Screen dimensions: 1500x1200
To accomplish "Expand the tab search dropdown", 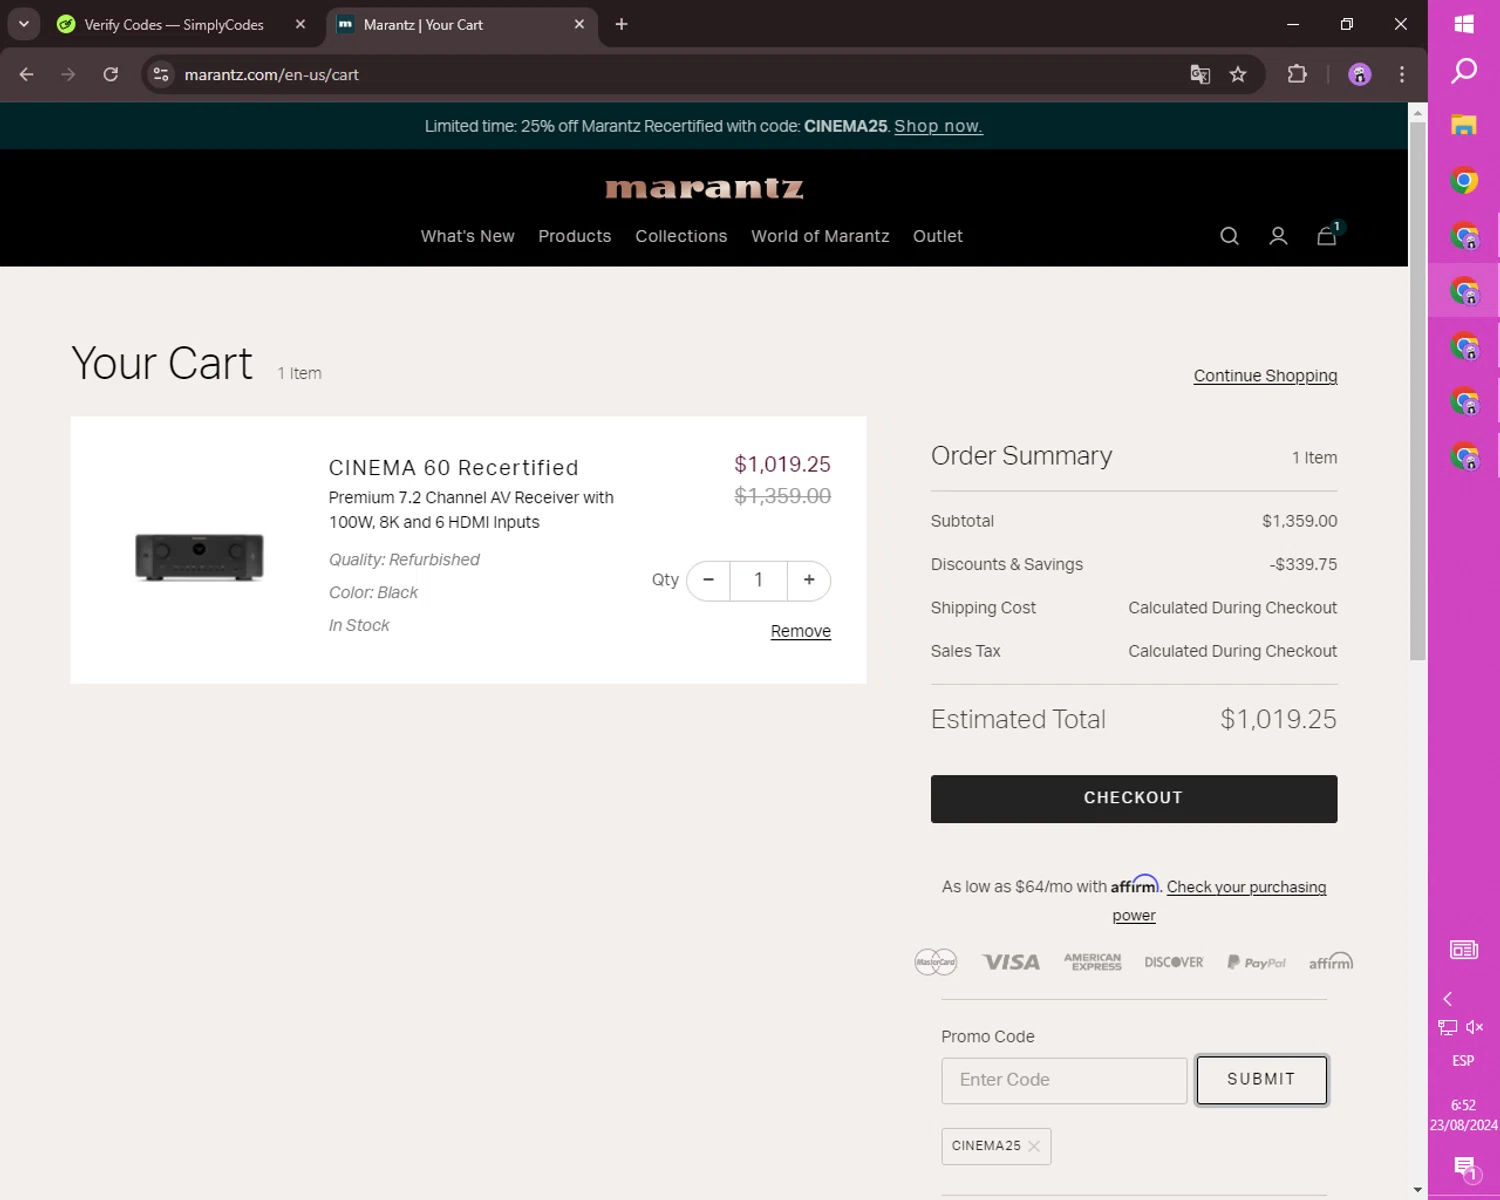I will tap(23, 24).
